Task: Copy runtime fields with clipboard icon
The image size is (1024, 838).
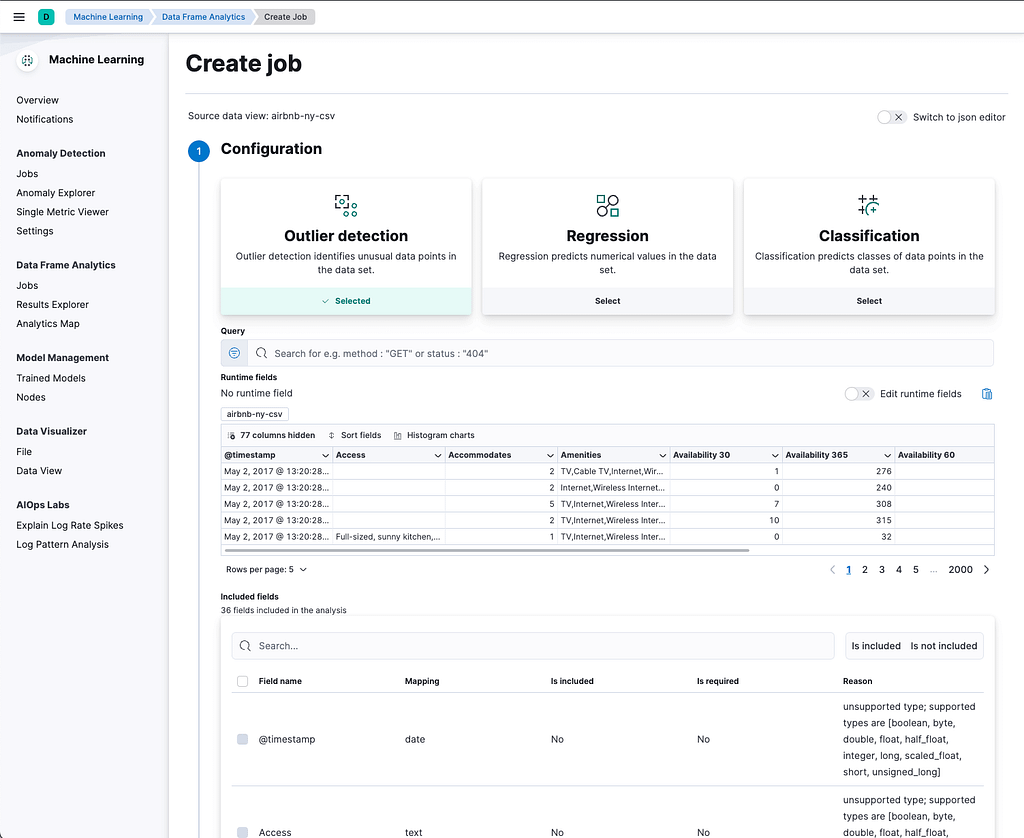Action: (987, 394)
